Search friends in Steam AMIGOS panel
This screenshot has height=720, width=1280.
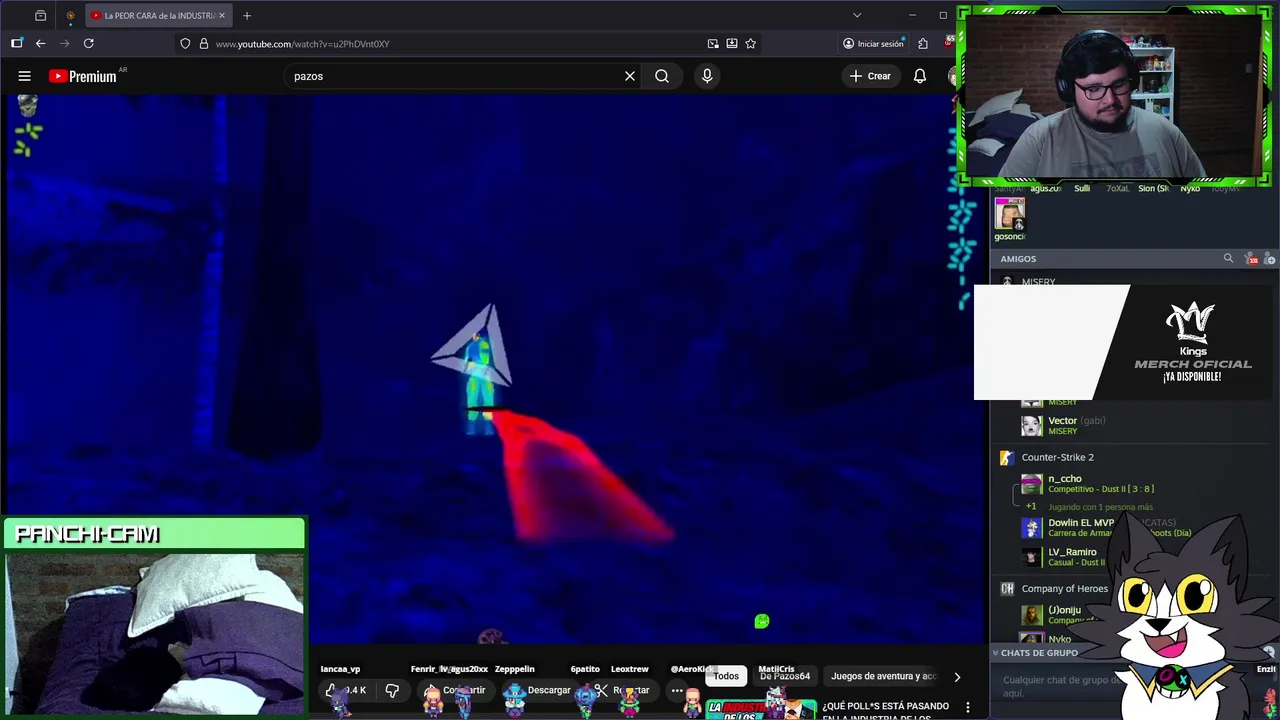click(1228, 259)
